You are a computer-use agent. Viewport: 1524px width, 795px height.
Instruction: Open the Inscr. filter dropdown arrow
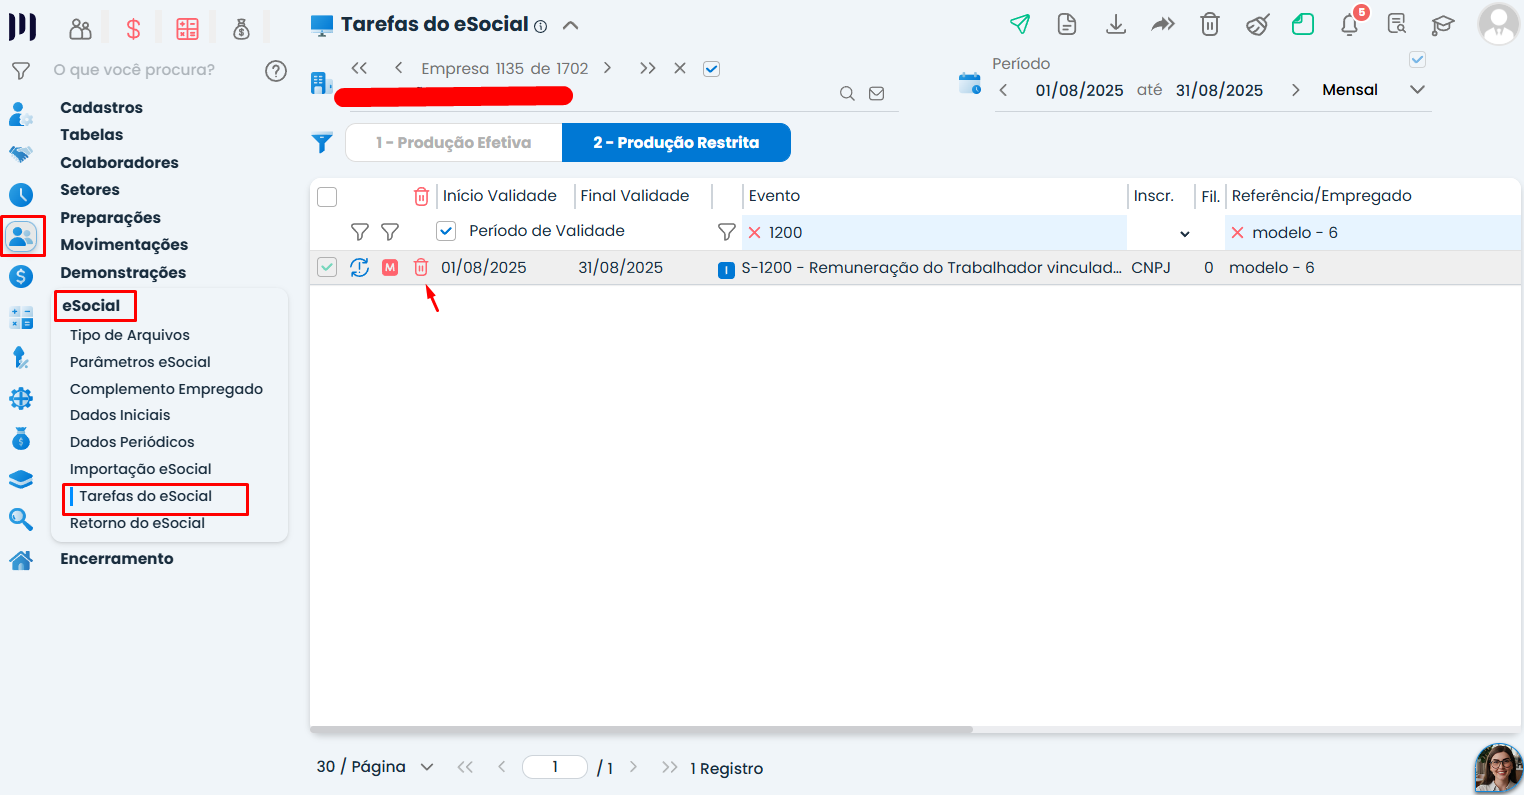pos(1185,234)
